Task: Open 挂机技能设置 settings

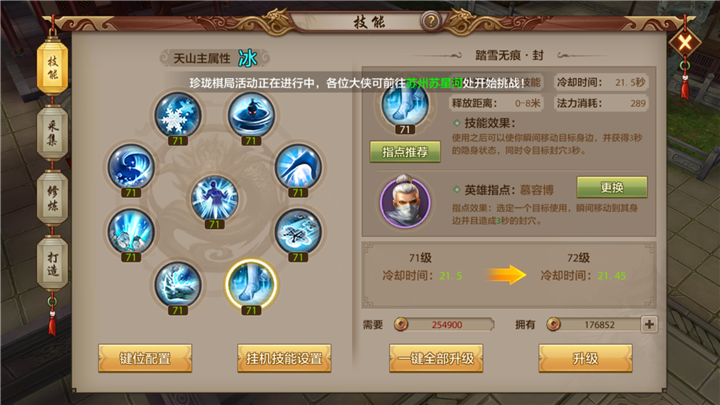Action: (x=284, y=358)
